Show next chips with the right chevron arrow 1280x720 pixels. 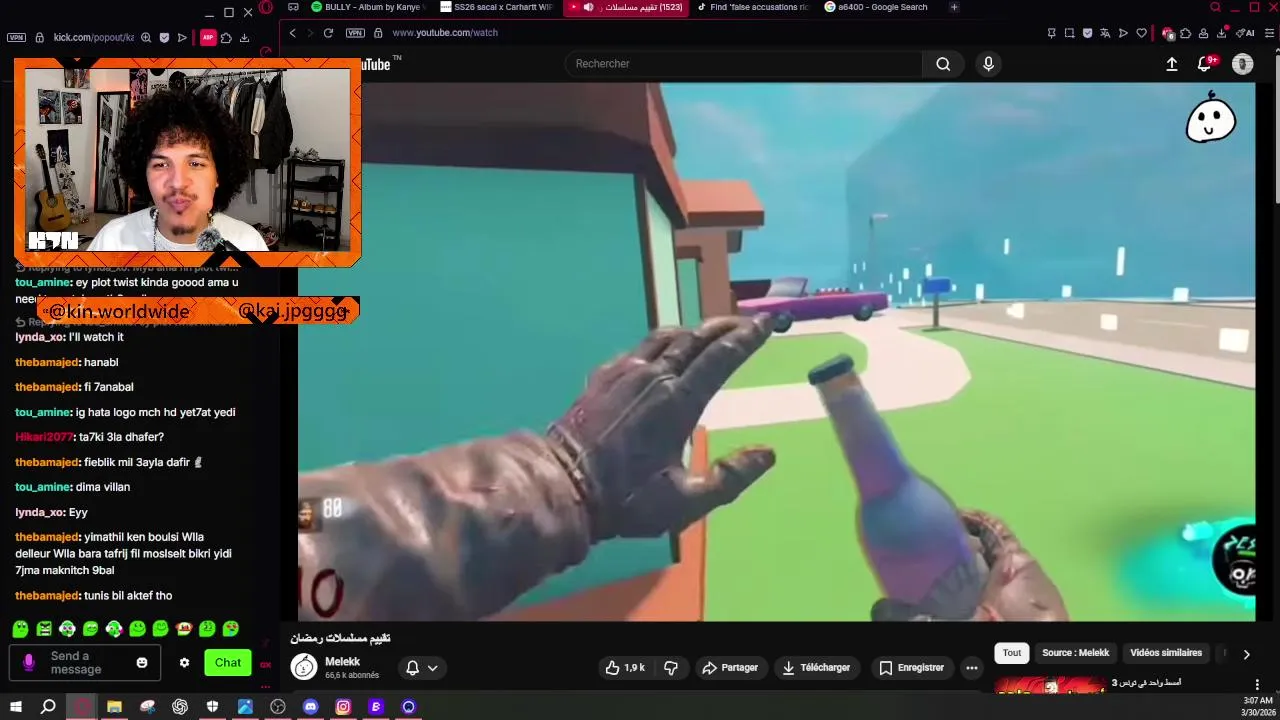tap(1246, 654)
